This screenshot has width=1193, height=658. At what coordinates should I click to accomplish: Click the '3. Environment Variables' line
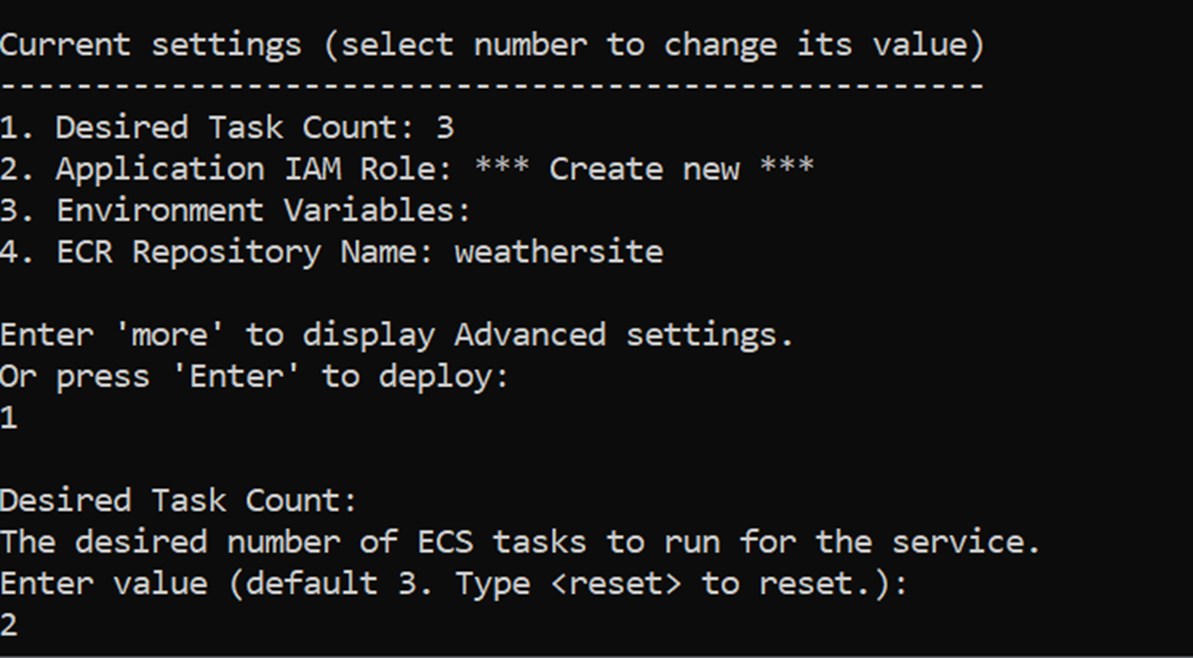(236, 211)
